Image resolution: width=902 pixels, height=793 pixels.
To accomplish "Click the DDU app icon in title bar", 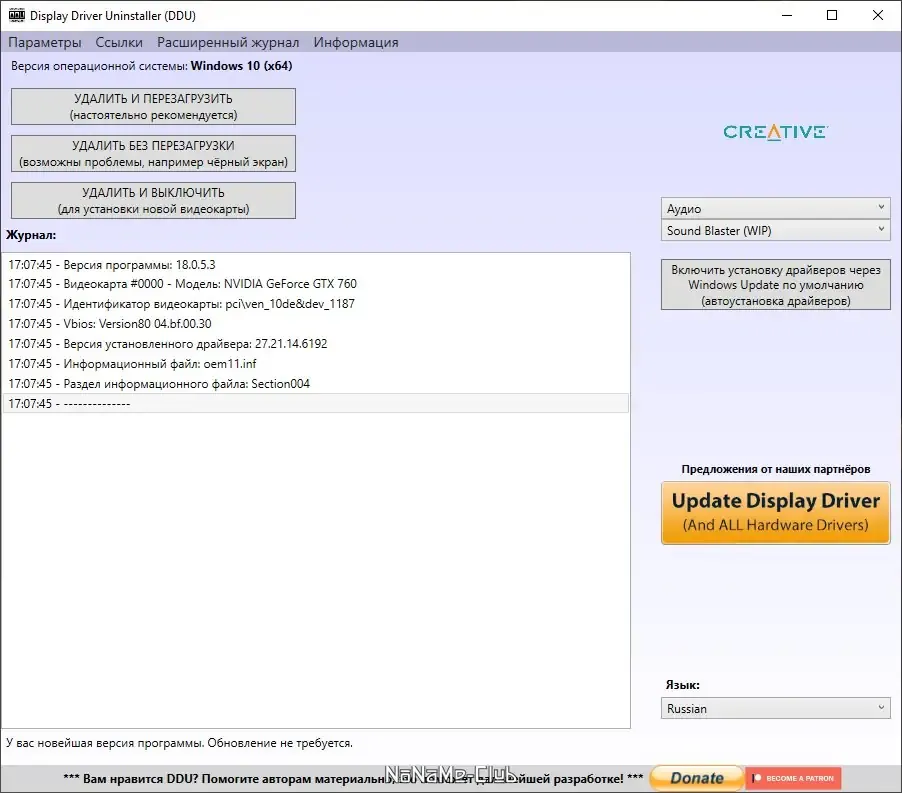I will tap(17, 16).
